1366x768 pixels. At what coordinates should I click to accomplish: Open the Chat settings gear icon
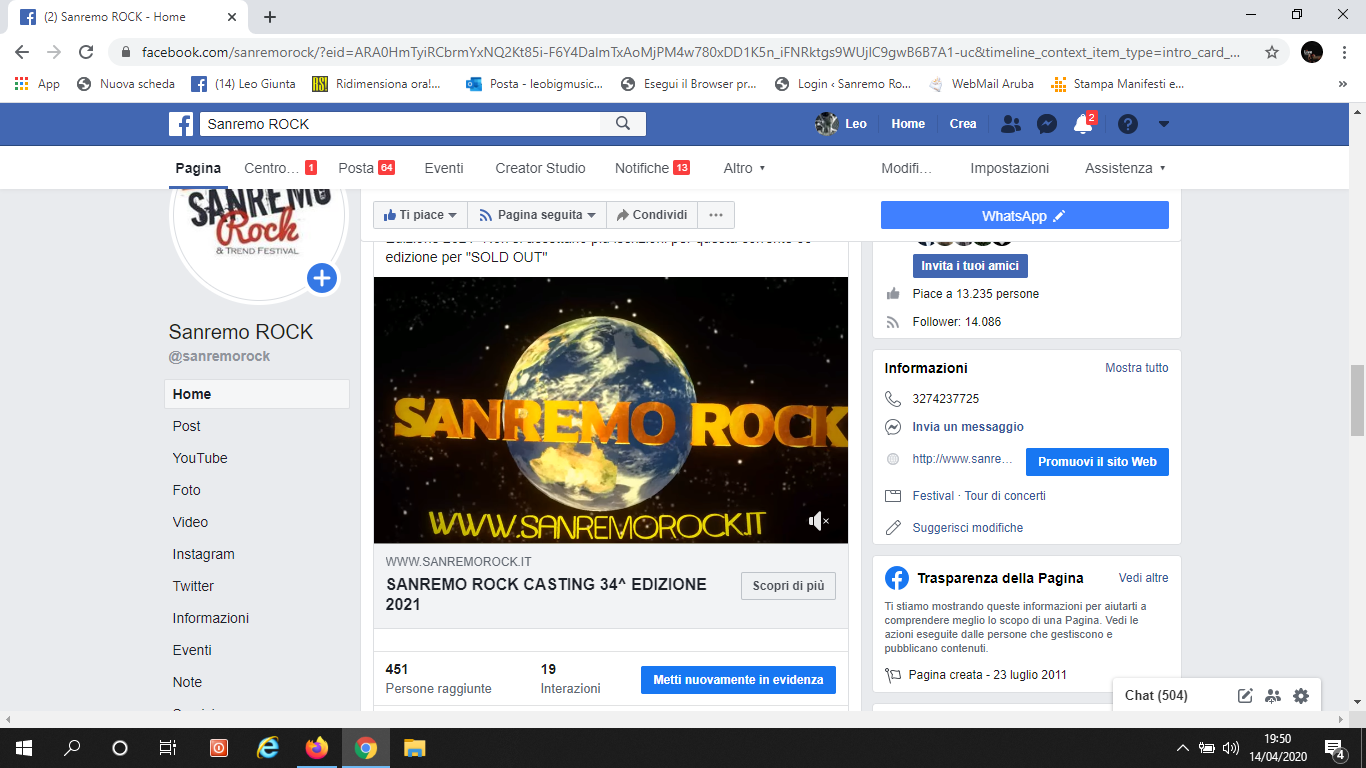pos(1300,696)
